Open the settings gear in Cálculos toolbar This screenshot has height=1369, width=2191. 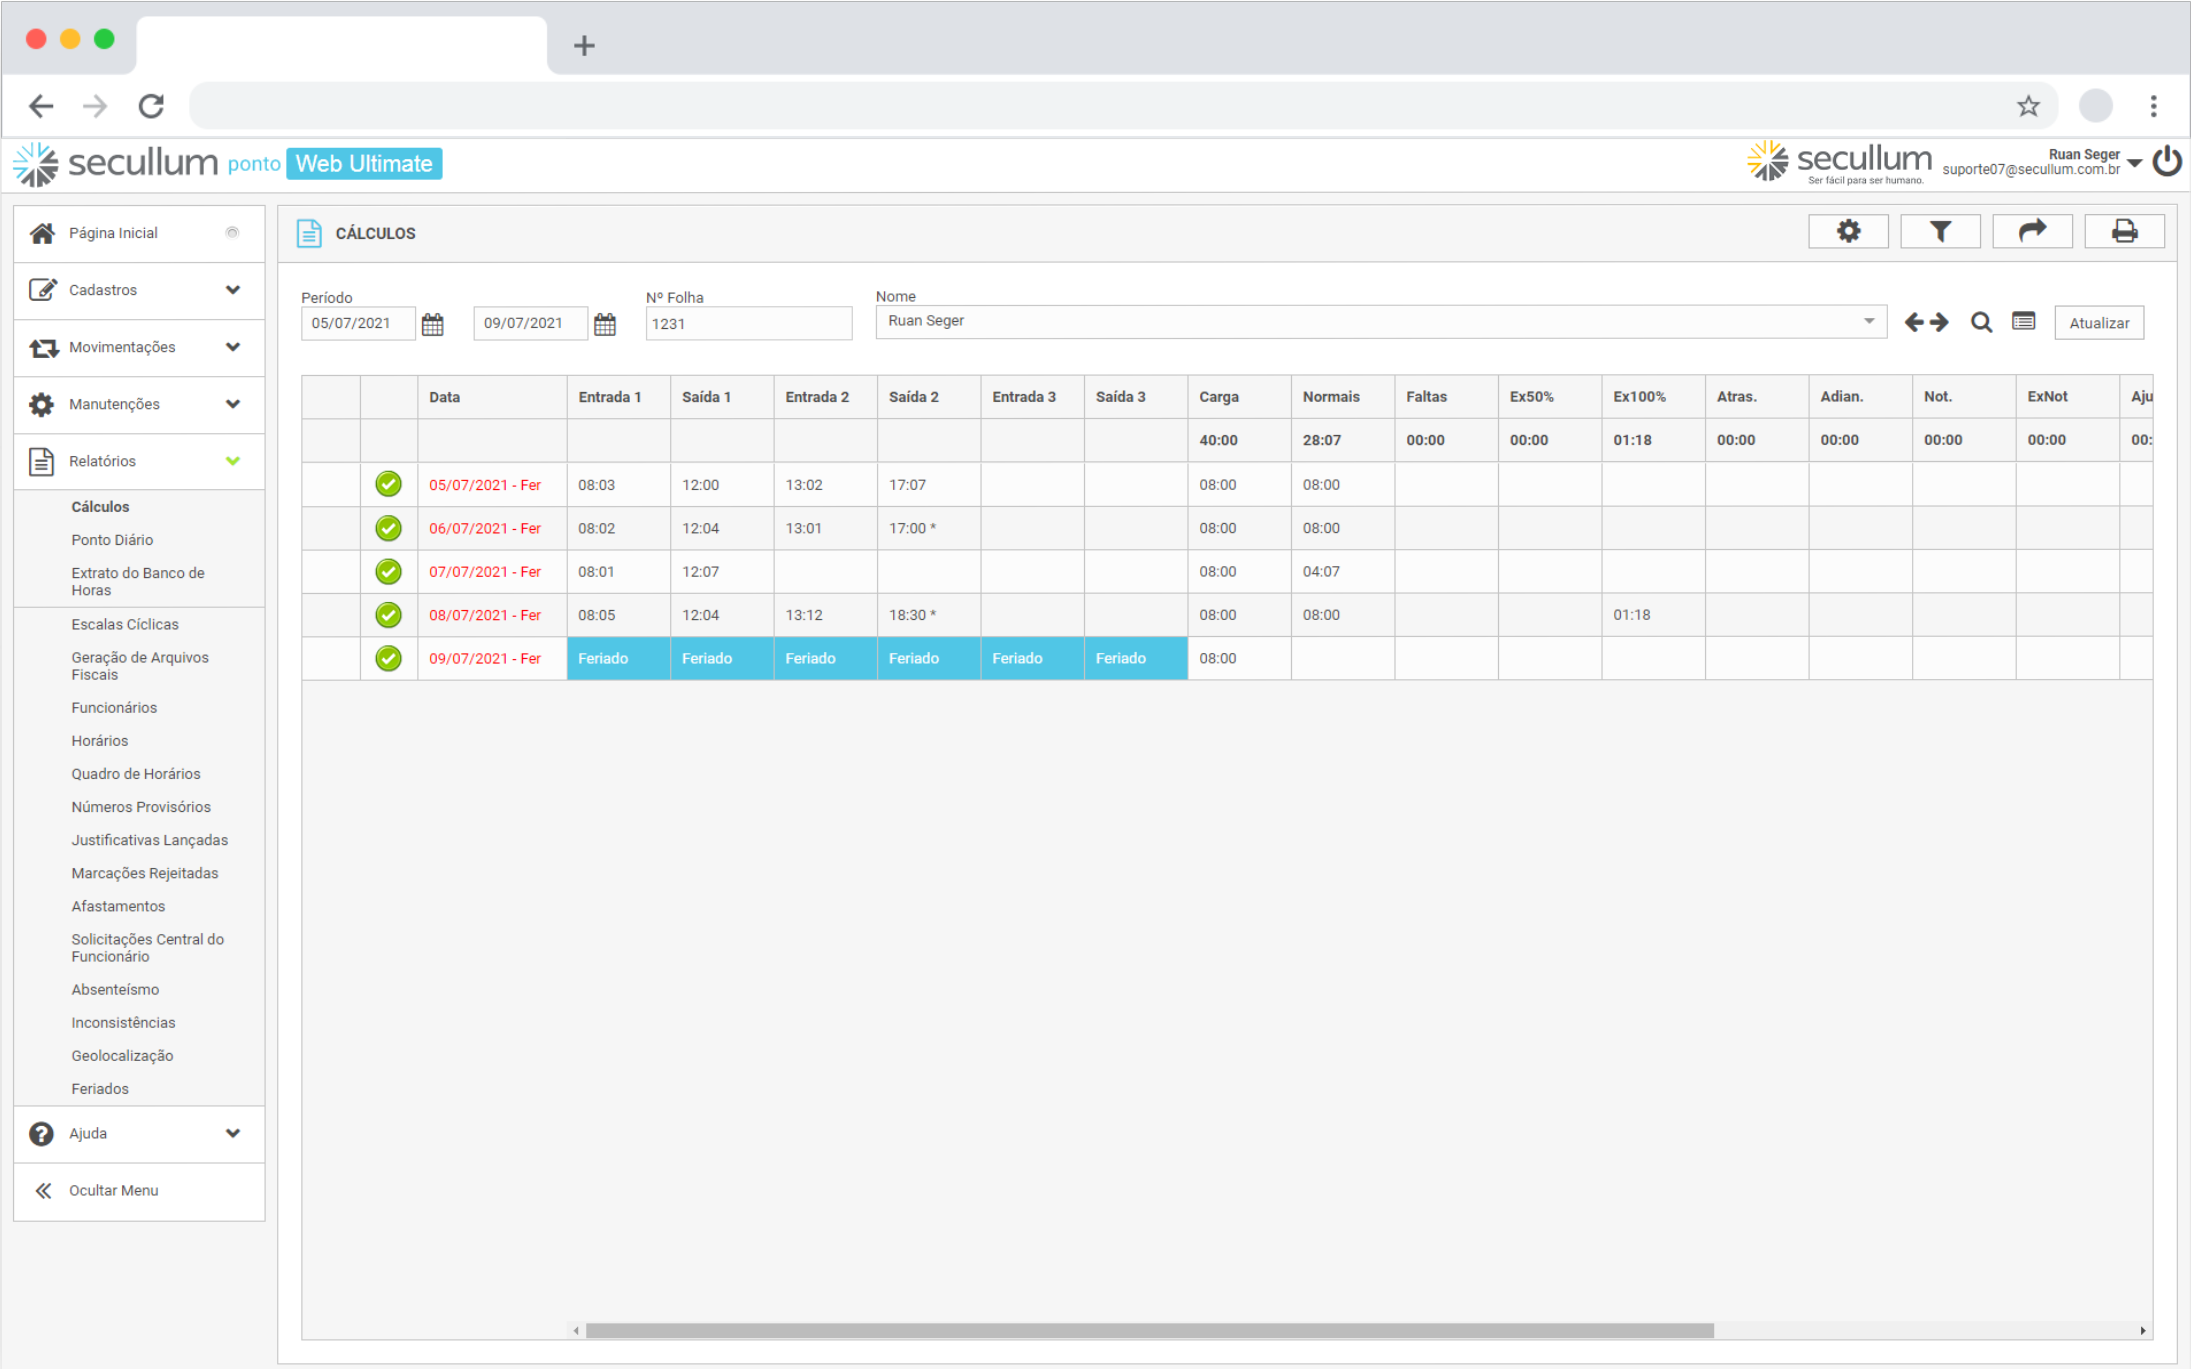1847,232
